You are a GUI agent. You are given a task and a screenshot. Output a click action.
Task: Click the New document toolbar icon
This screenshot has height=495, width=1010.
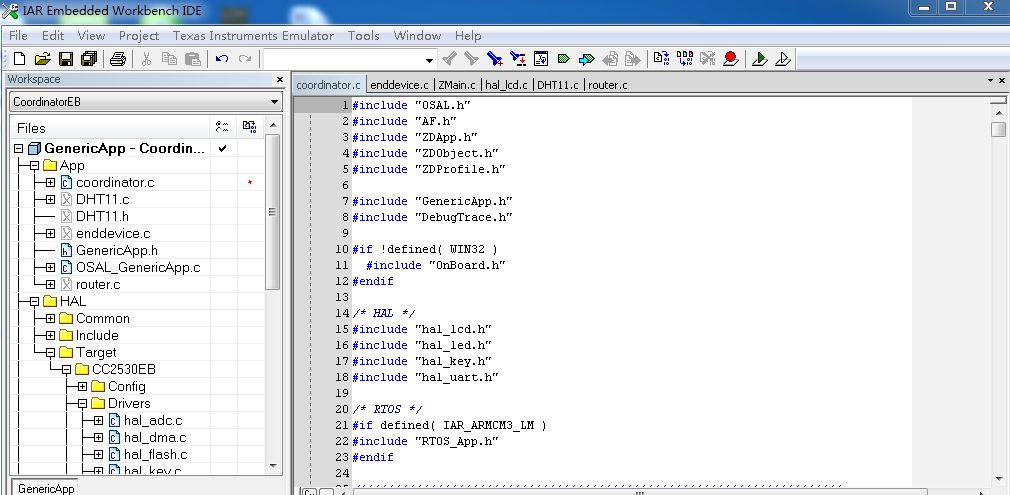click(17, 59)
